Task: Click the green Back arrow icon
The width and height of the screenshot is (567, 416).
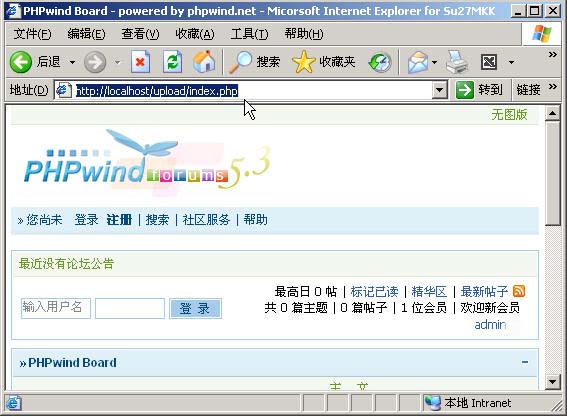Action: click(21, 62)
